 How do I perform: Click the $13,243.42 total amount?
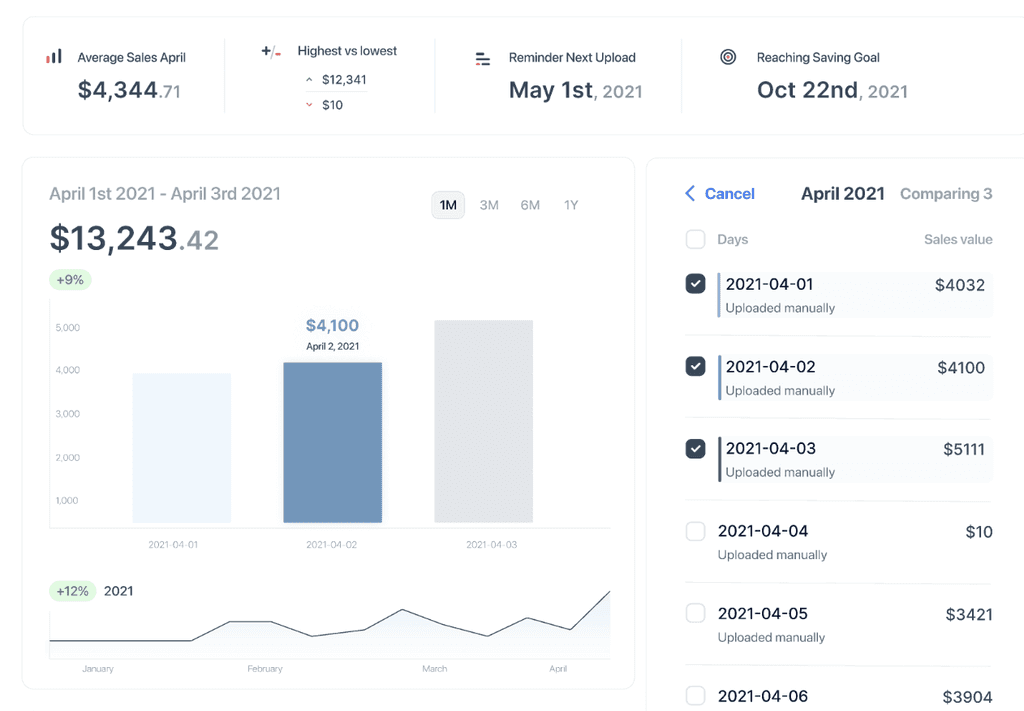[x=134, y=238]
